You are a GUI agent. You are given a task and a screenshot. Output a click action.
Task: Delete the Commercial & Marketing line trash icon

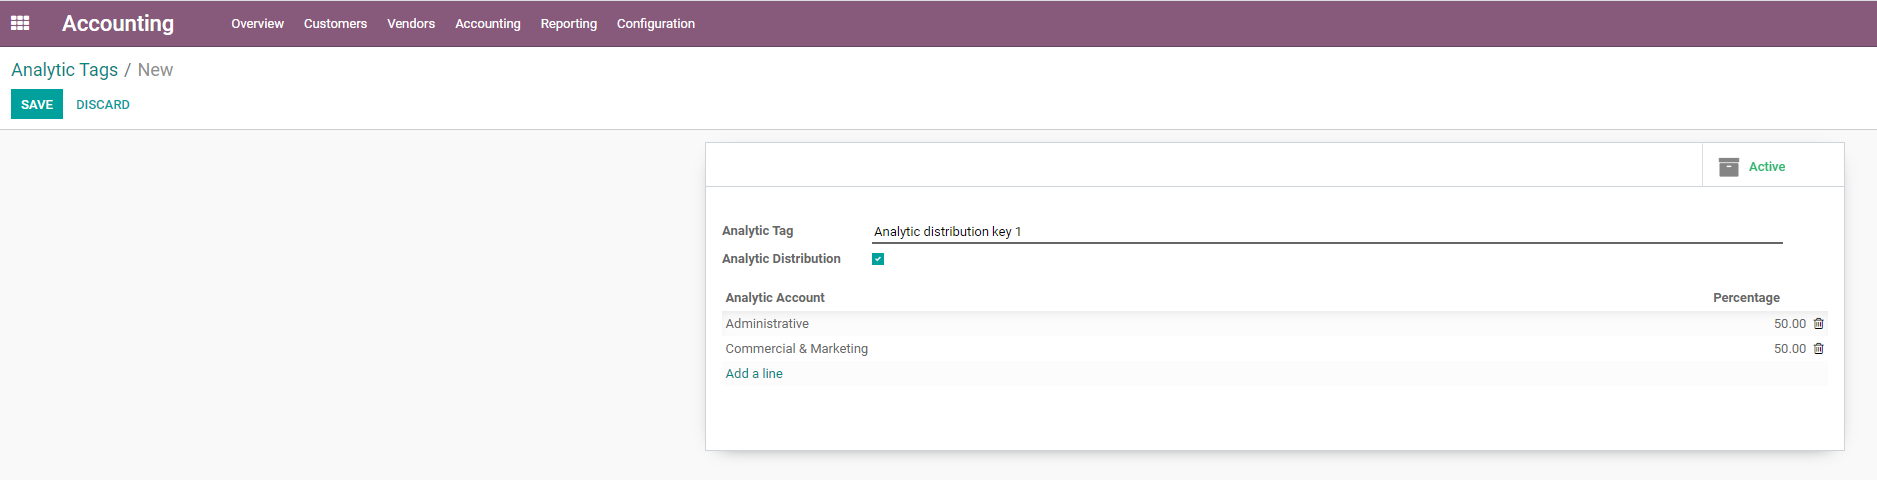click(1818, 349)
